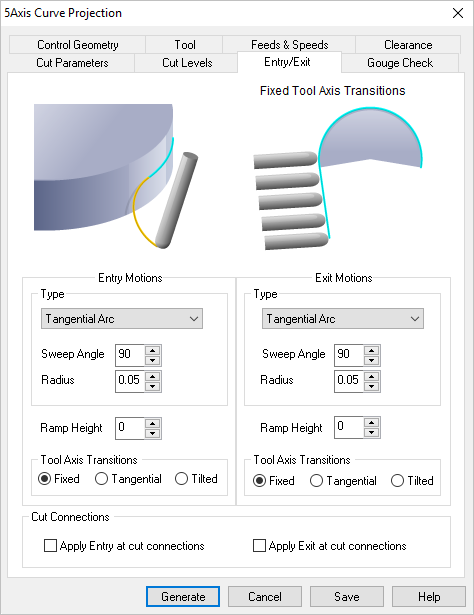
Task: Open the Tool tab
Action: click(x=184, y=45)
